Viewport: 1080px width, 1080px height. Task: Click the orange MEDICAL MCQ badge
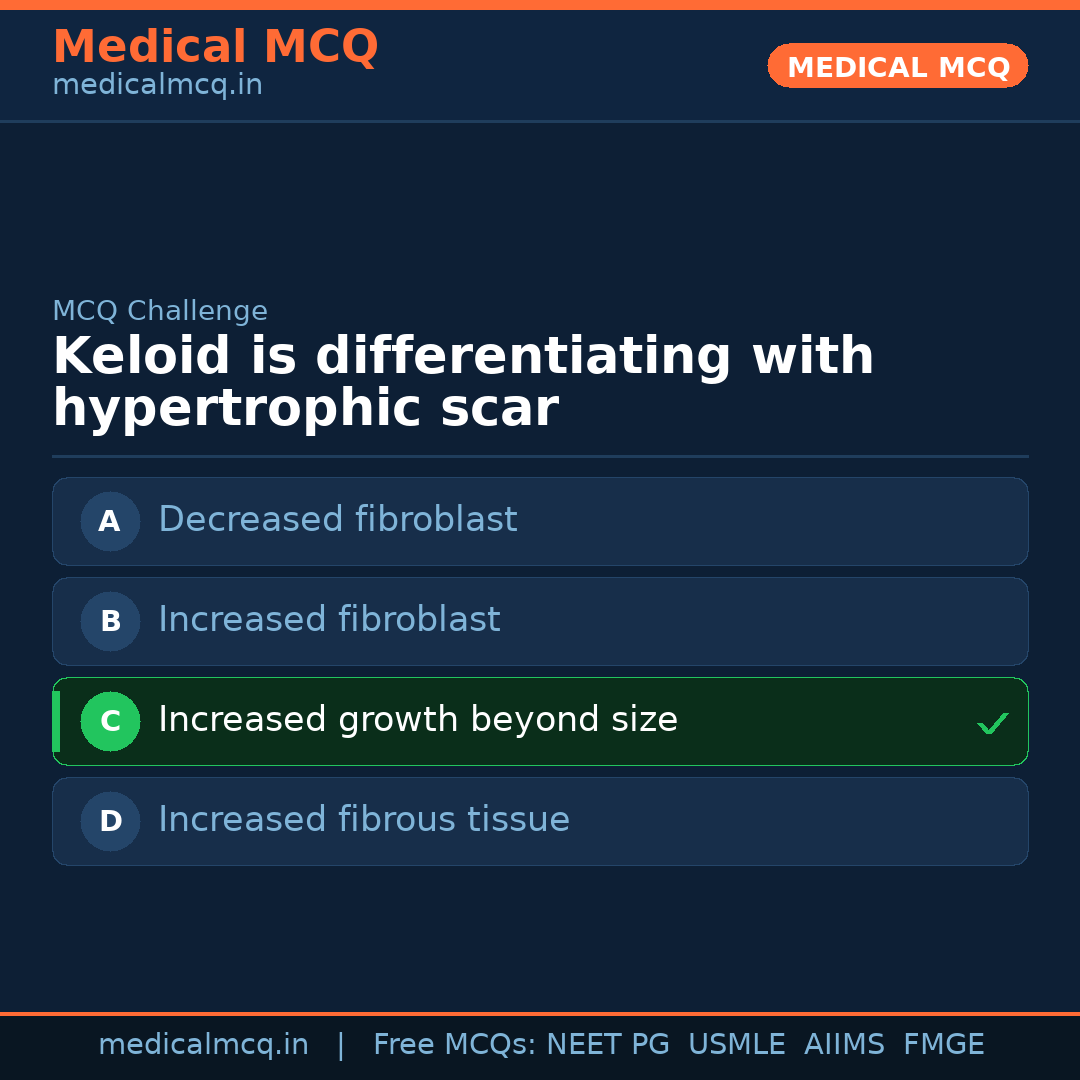(897, 66)
